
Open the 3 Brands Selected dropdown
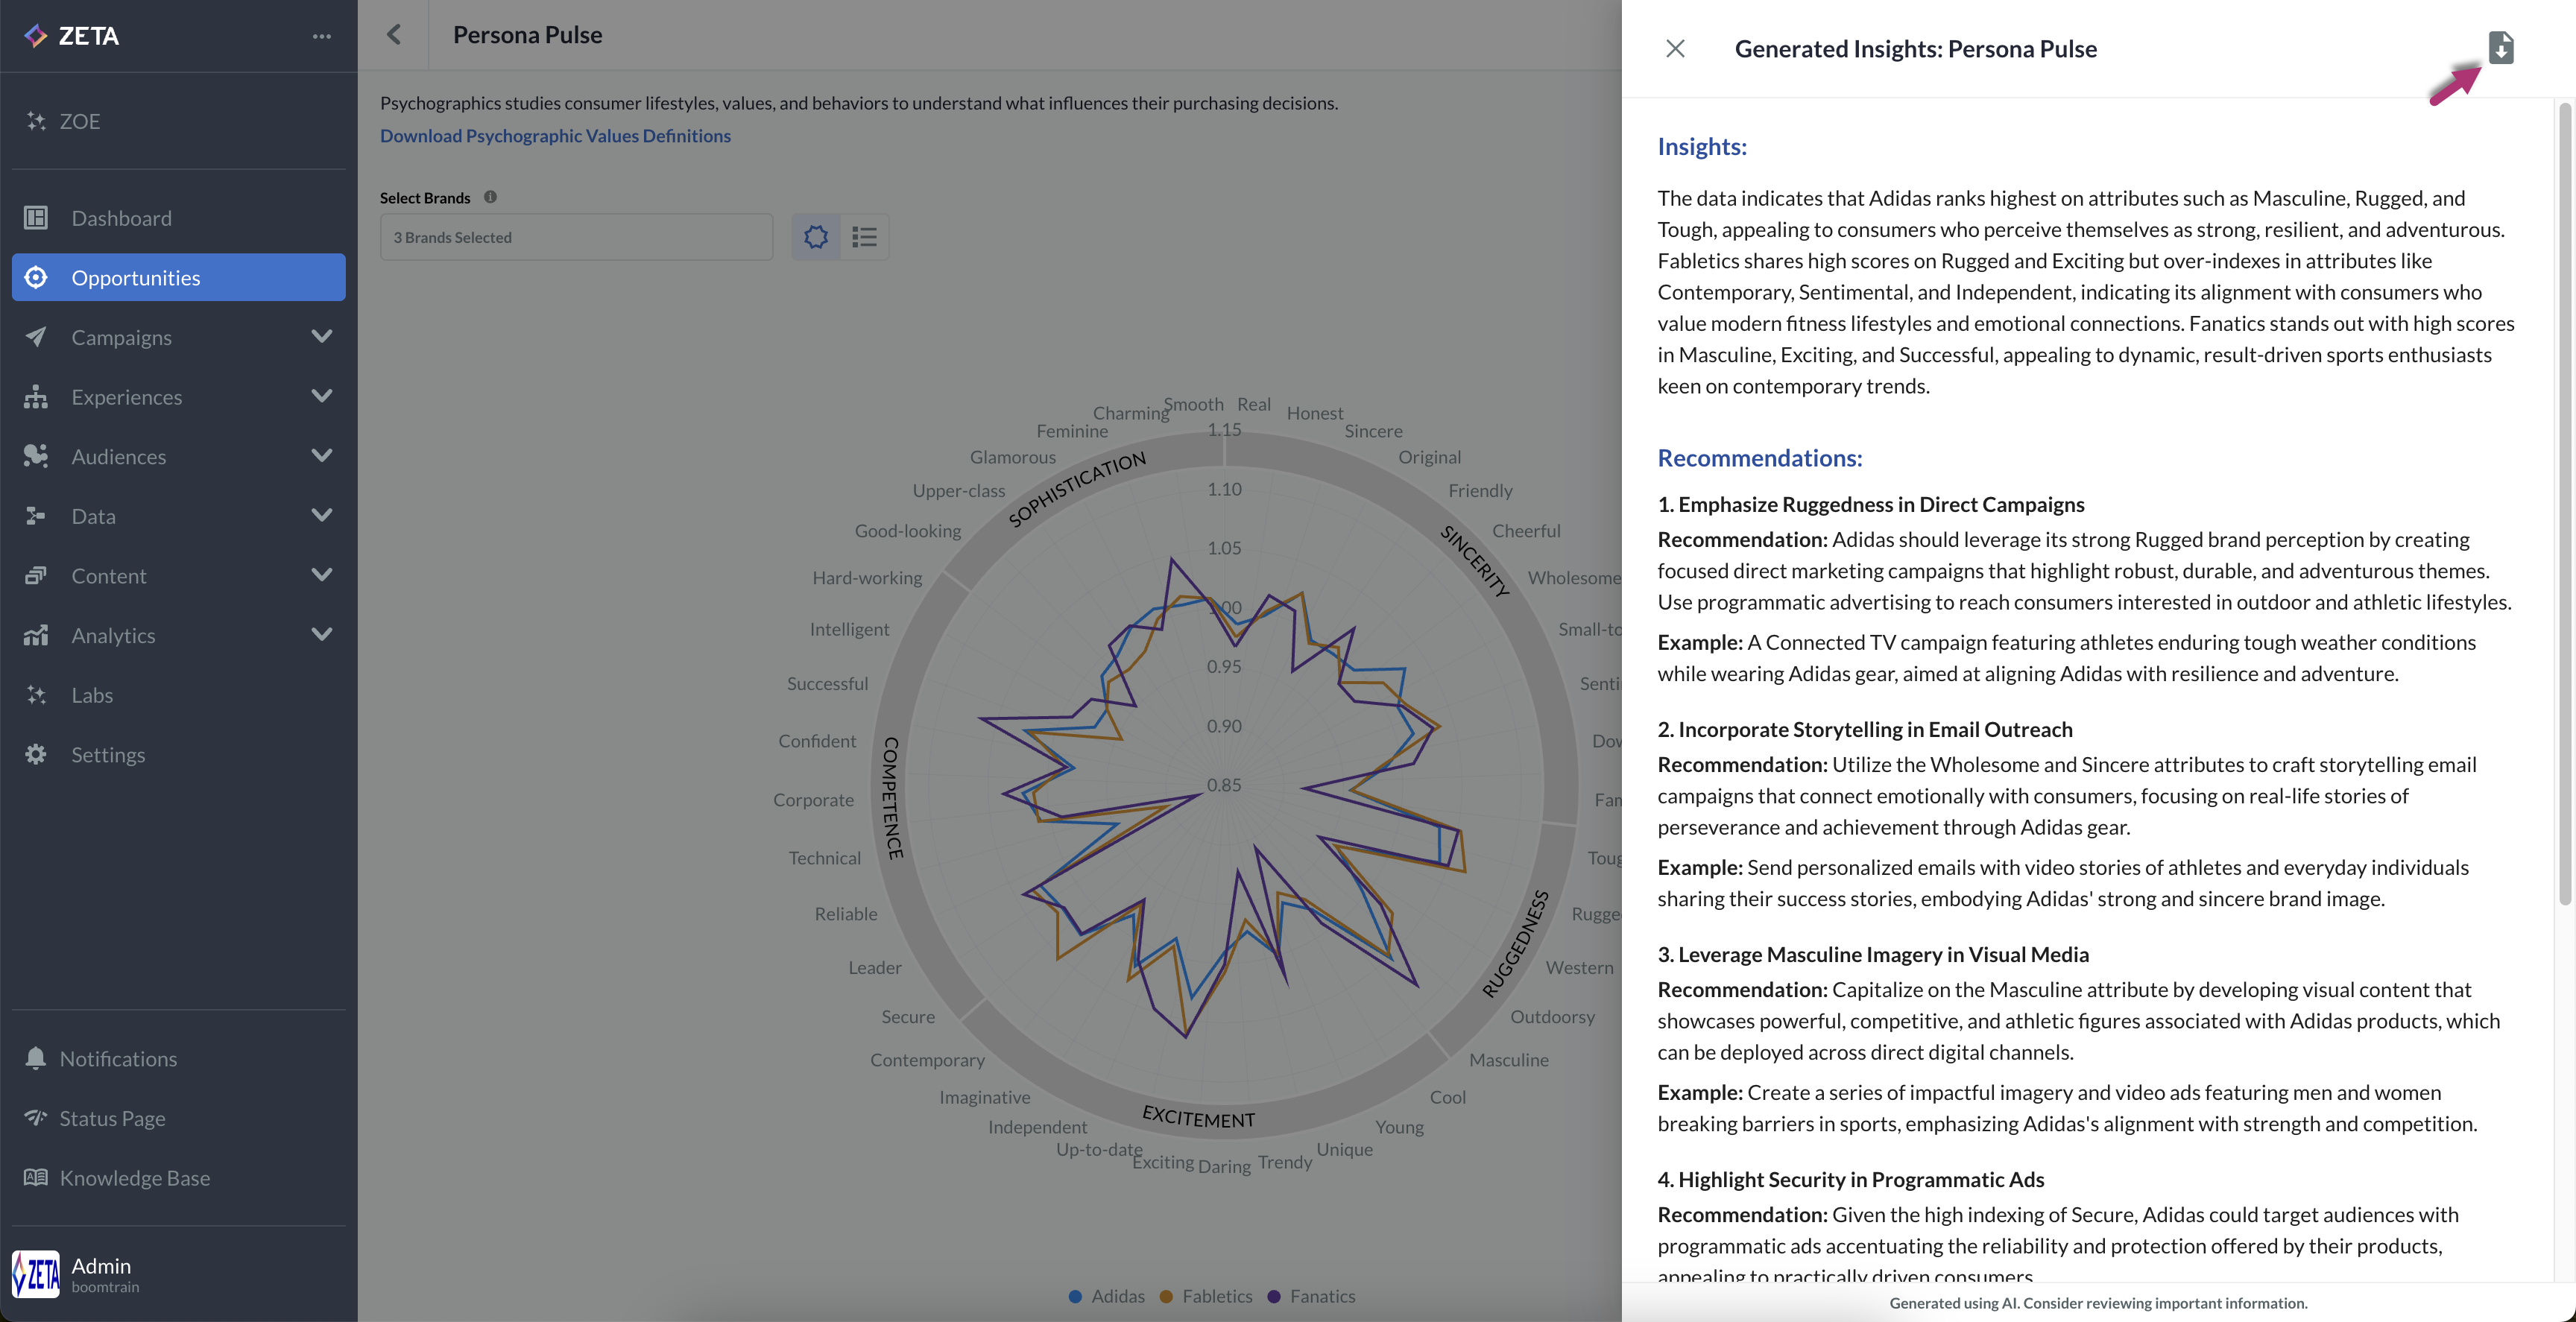pyautogui.click(x=576, y=237)
